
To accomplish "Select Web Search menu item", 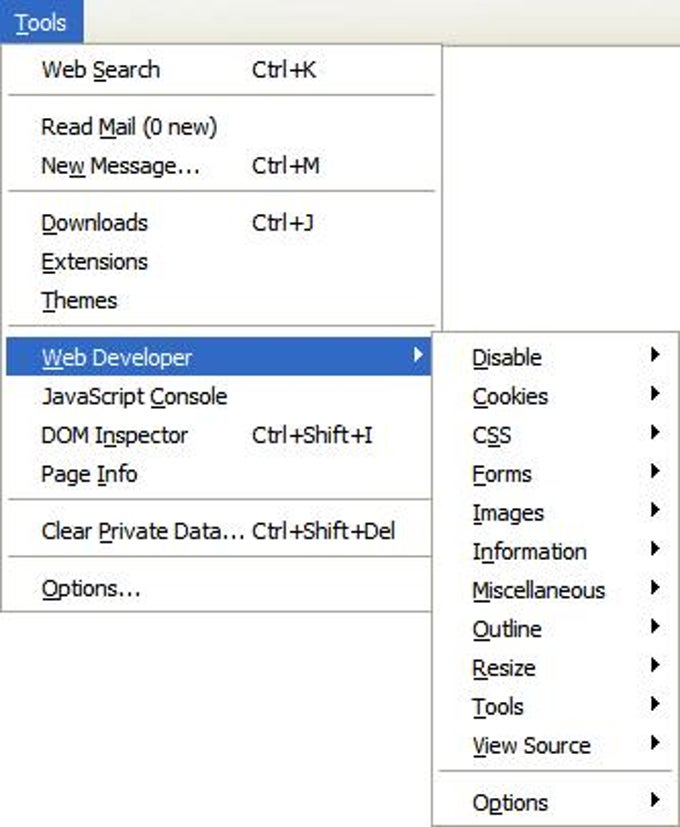I will tap(100, 70).
